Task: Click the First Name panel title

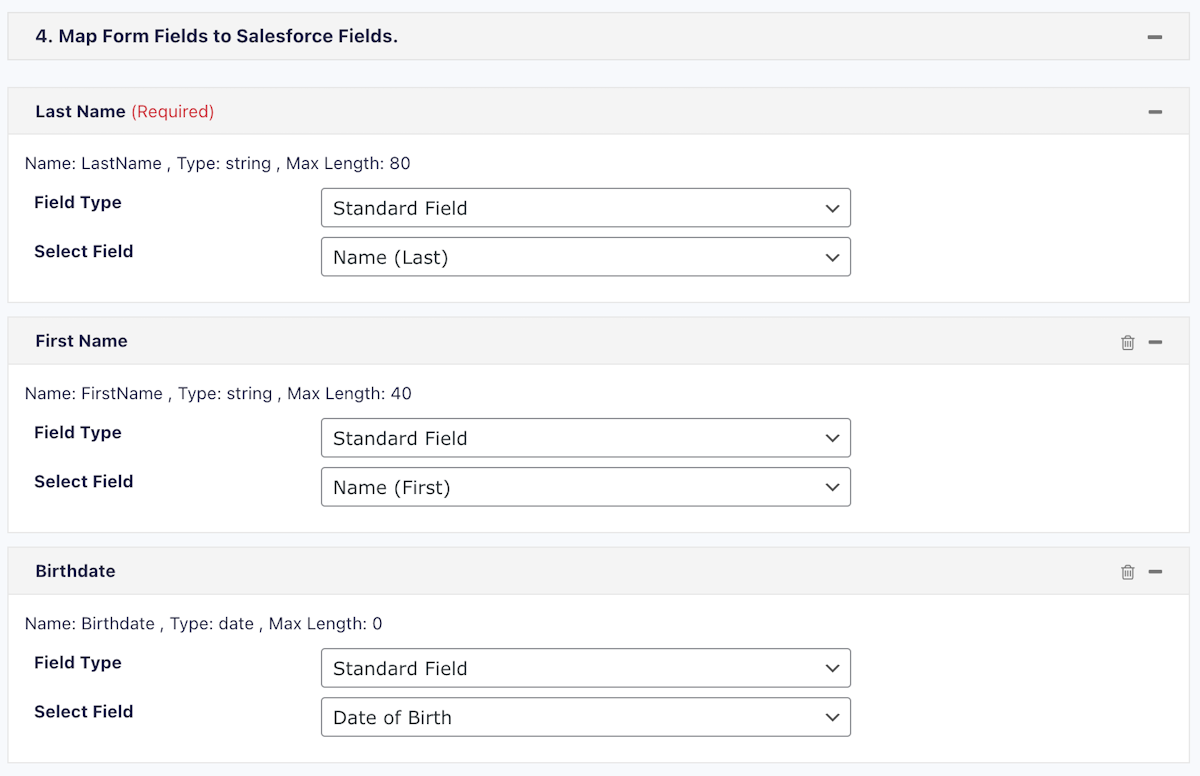Action: tap(81, 341)
